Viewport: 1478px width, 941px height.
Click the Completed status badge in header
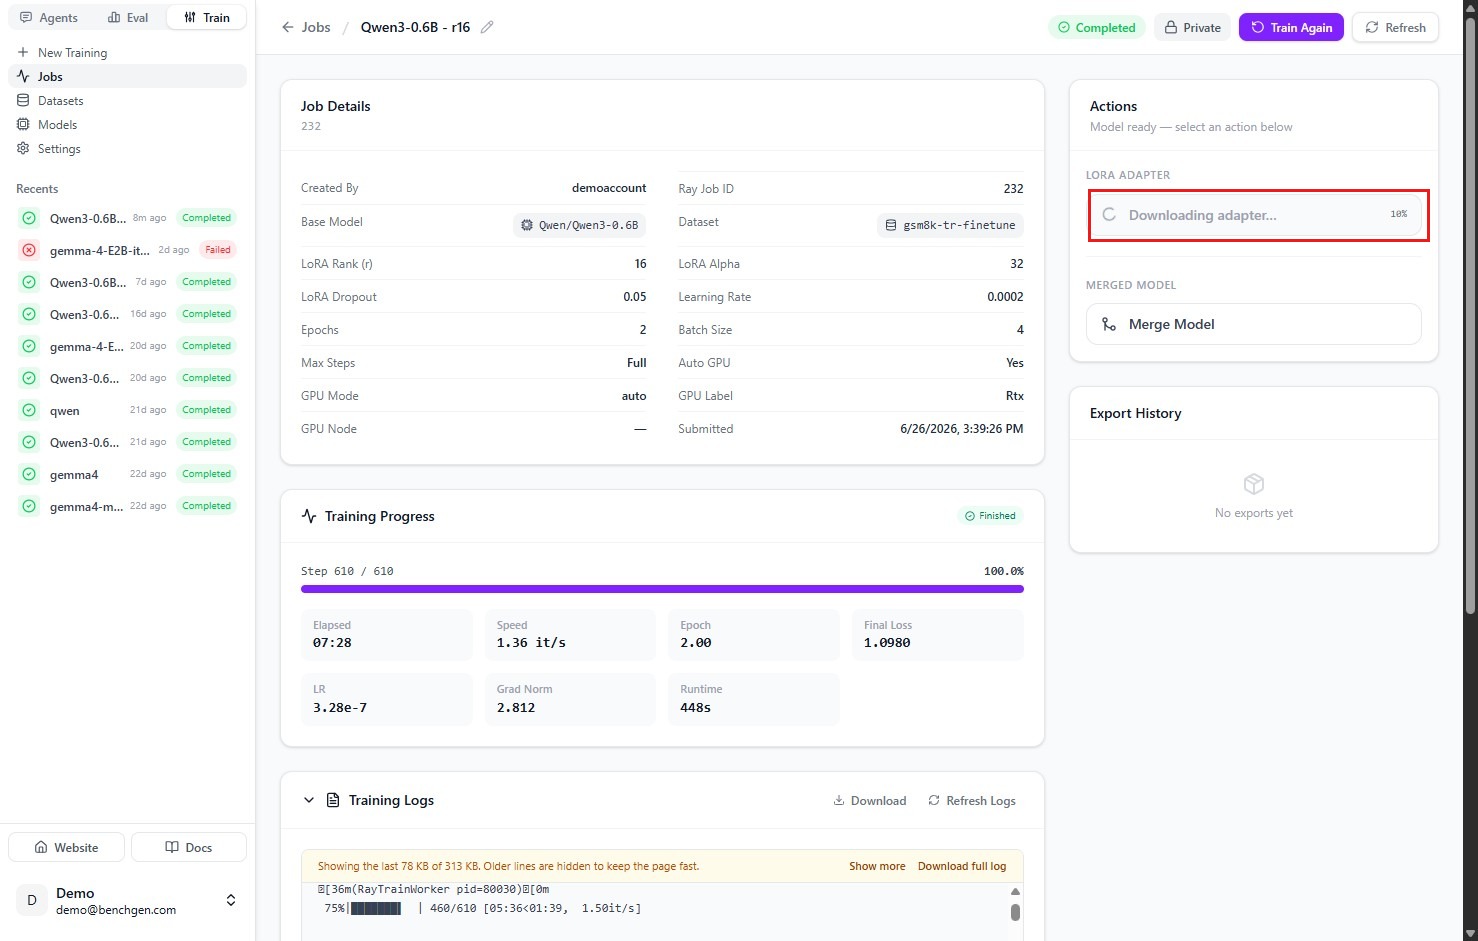point(1097,27)
